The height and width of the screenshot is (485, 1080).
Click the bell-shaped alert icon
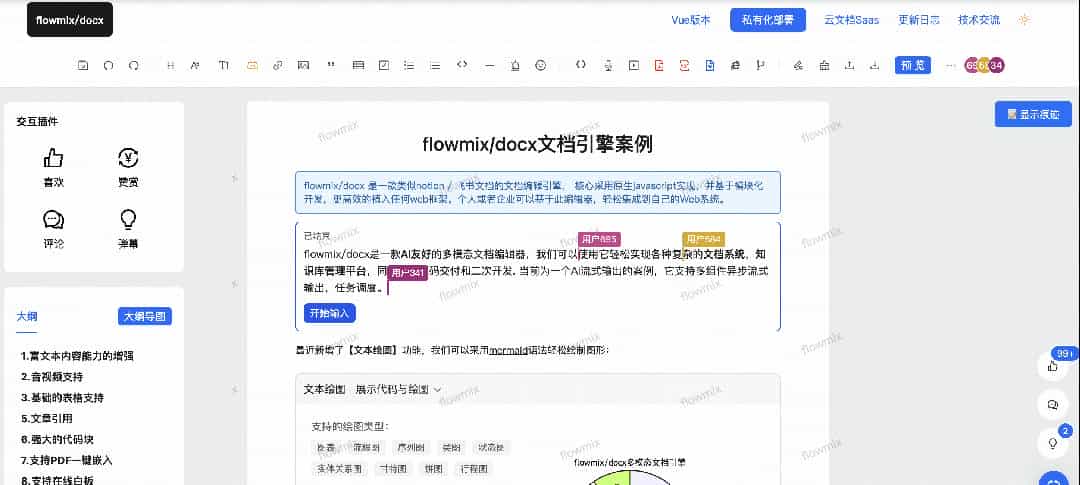(515, 65)
